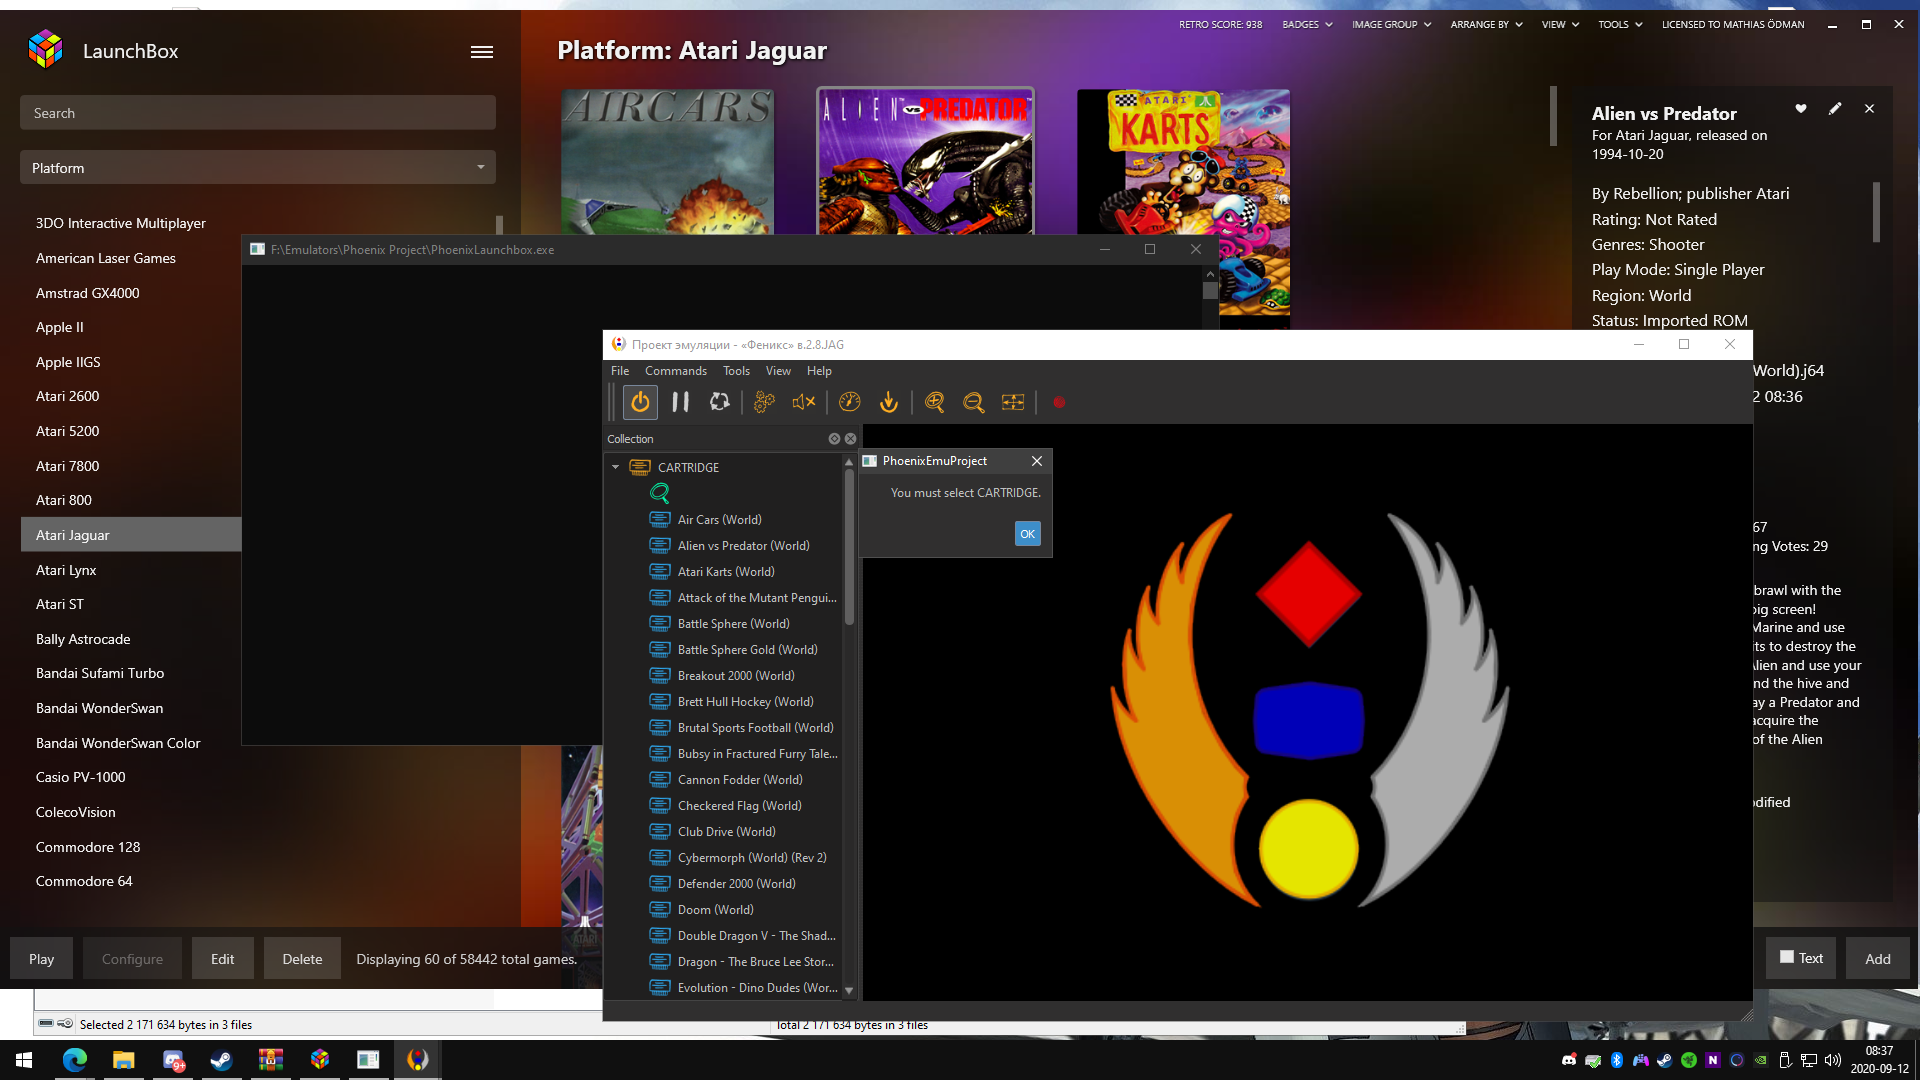Open the View menu in Phoenix

778,371
